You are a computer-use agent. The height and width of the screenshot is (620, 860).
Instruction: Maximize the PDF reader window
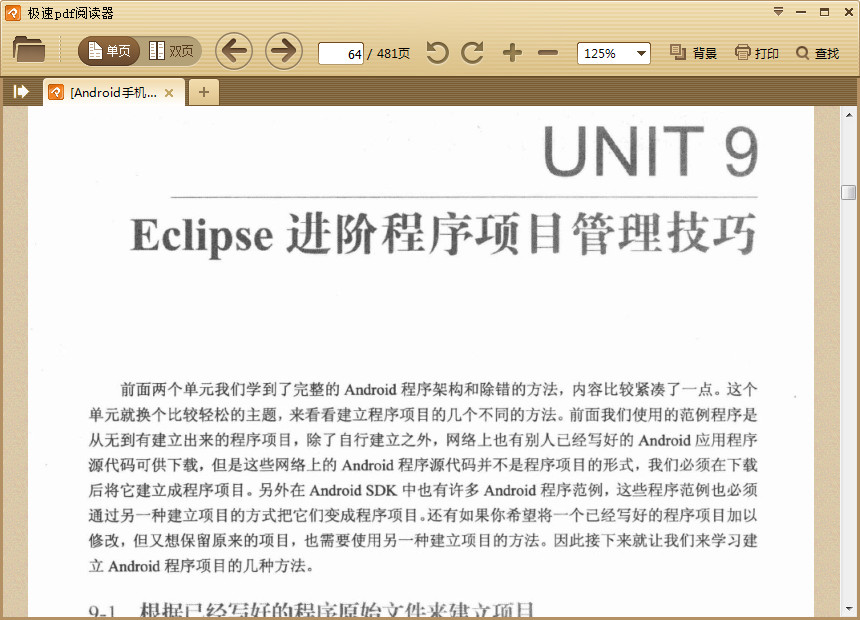(824, 12)
